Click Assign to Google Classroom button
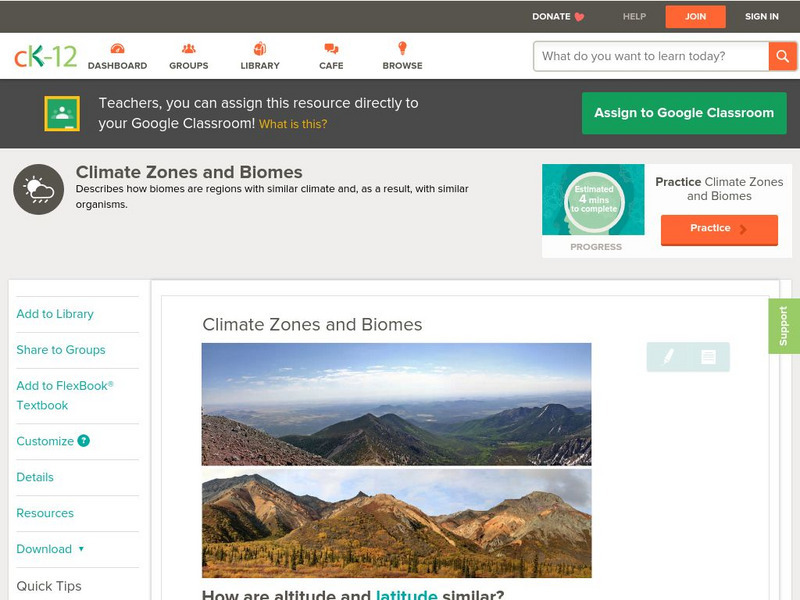 684,113
